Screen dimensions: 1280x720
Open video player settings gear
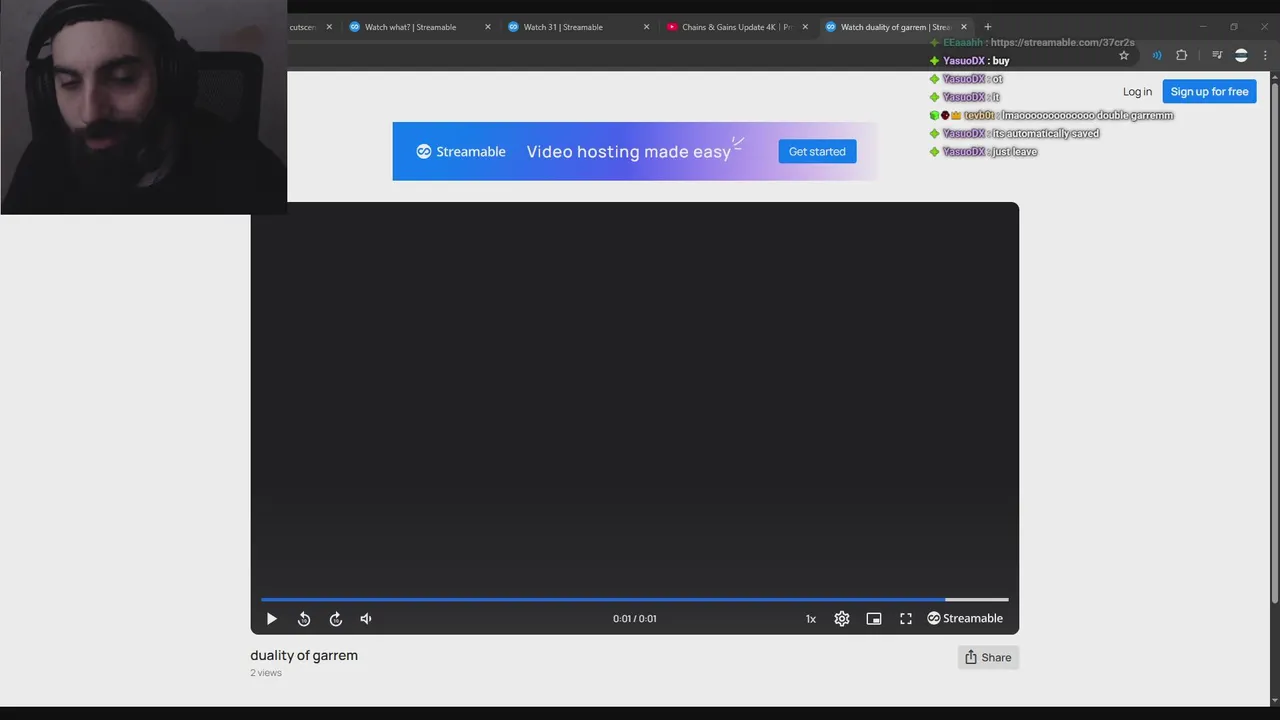coord(842,619)
